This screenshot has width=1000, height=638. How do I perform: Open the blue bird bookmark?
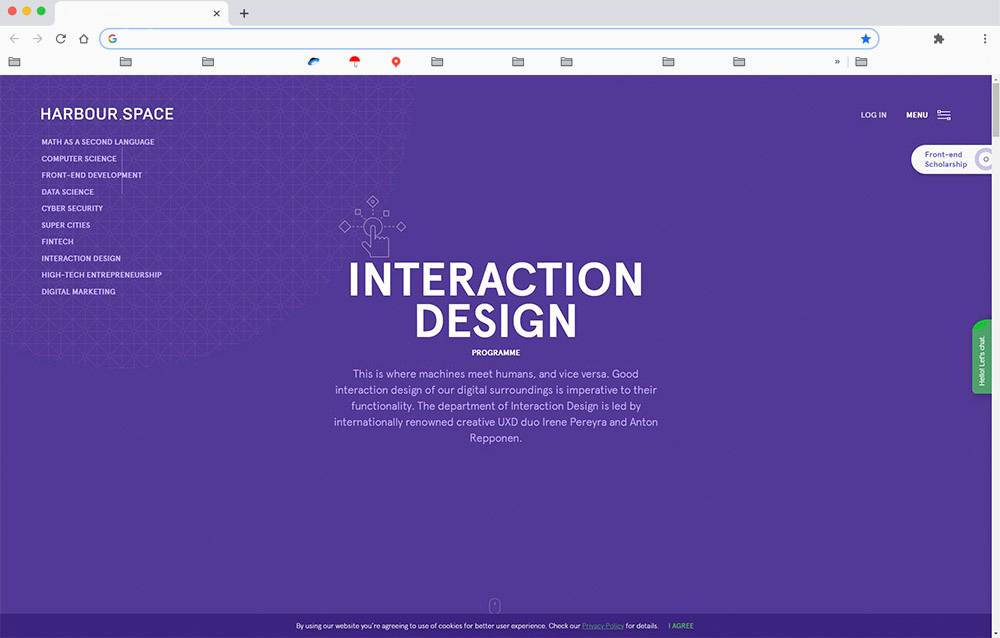pos(313,62)
